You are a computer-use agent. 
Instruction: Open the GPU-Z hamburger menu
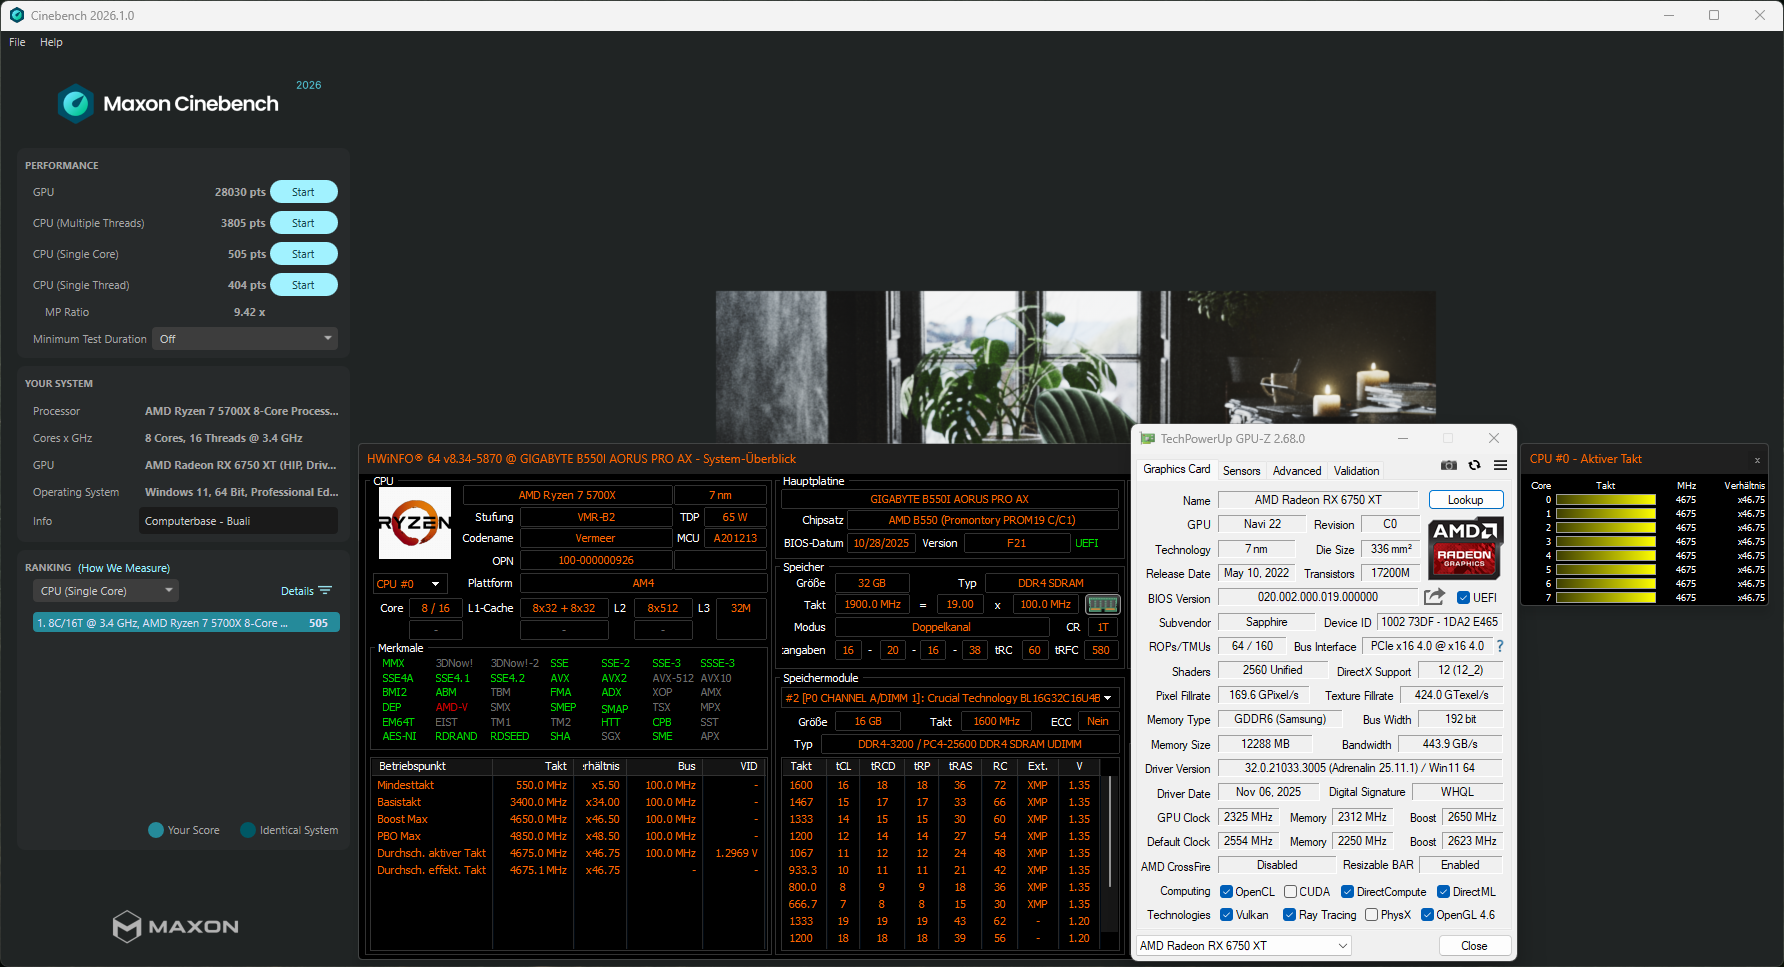coord(1500,465)
